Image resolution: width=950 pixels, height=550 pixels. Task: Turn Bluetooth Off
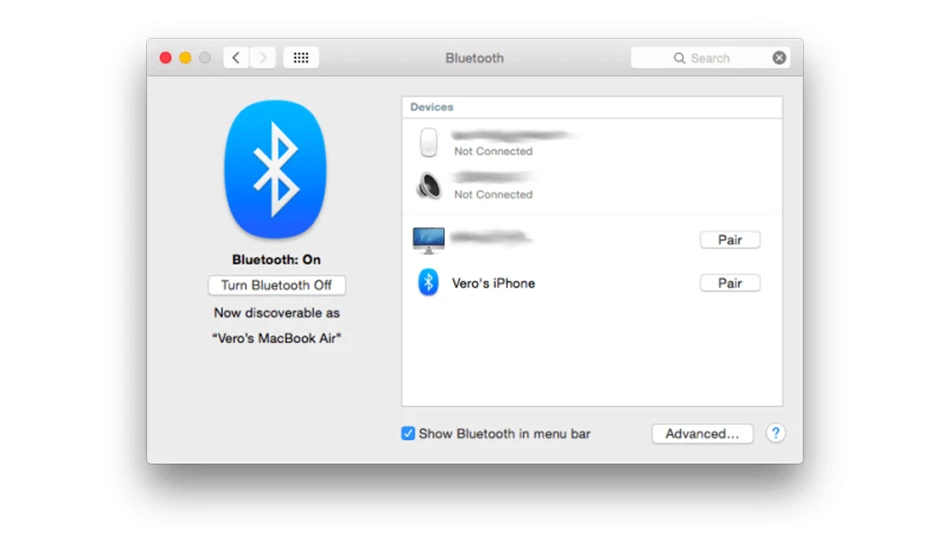click(277, 285)
